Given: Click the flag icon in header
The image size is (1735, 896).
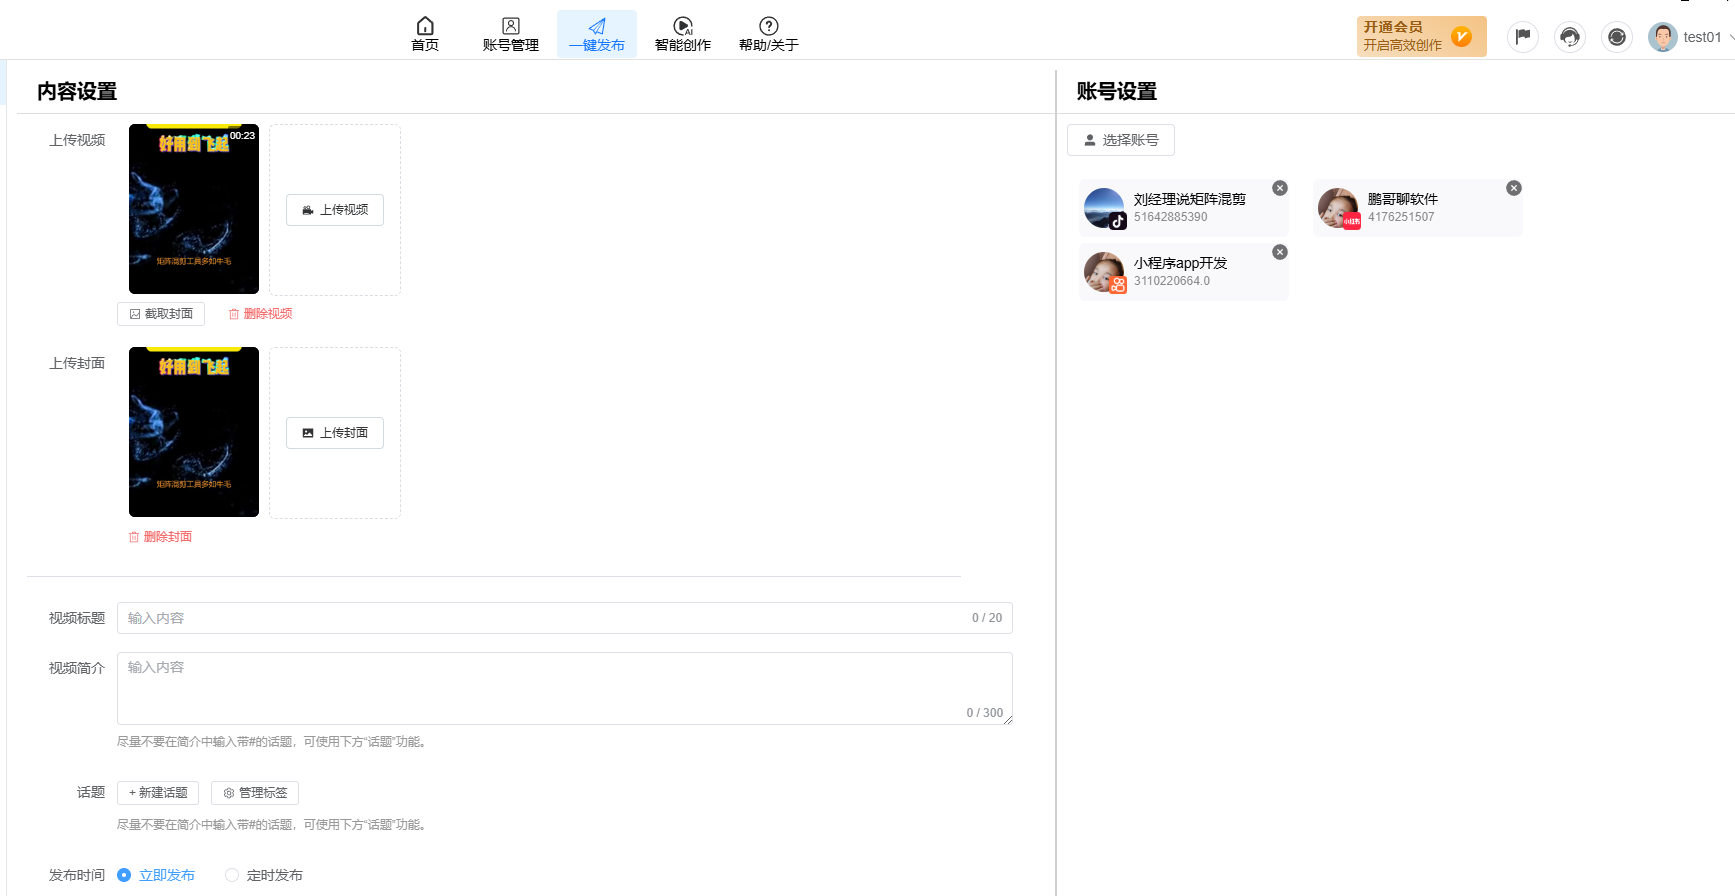Looking at the screenshot, I should click(1523, 37).
